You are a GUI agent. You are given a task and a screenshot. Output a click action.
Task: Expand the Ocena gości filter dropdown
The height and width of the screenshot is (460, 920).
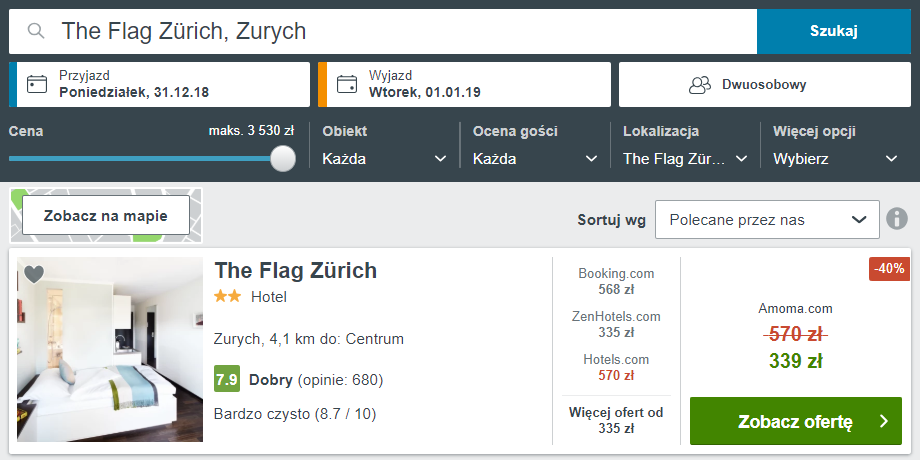pos(535,158)
